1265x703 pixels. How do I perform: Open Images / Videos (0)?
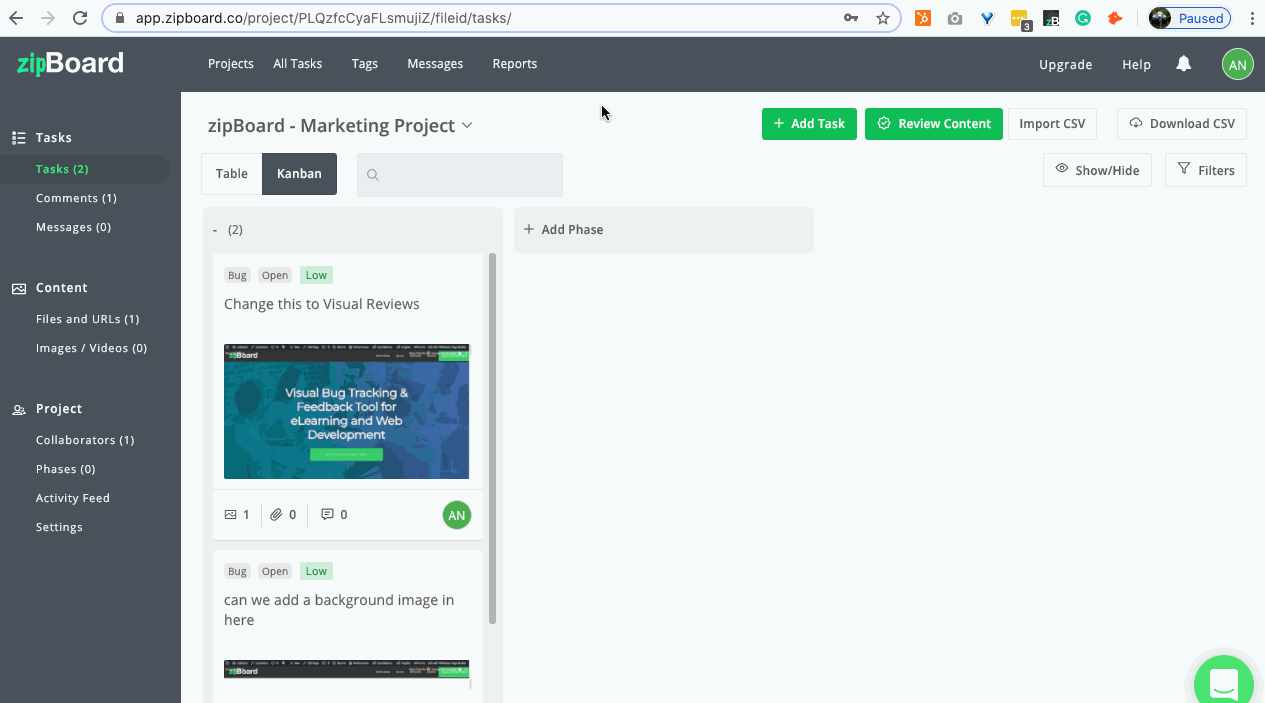point(91,348)
